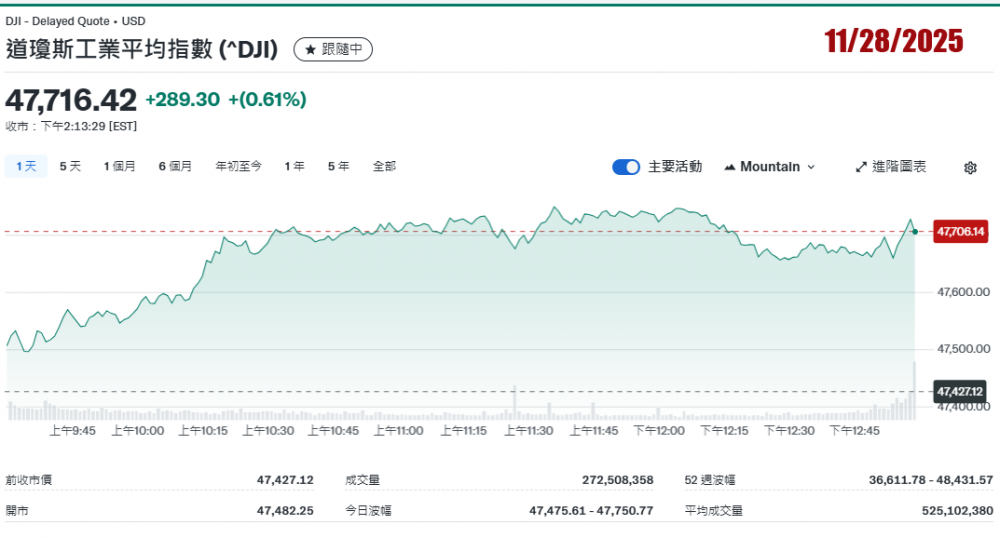
Task: Click the 47,427.12 previous close marker on axis
Action: point(960,391)
